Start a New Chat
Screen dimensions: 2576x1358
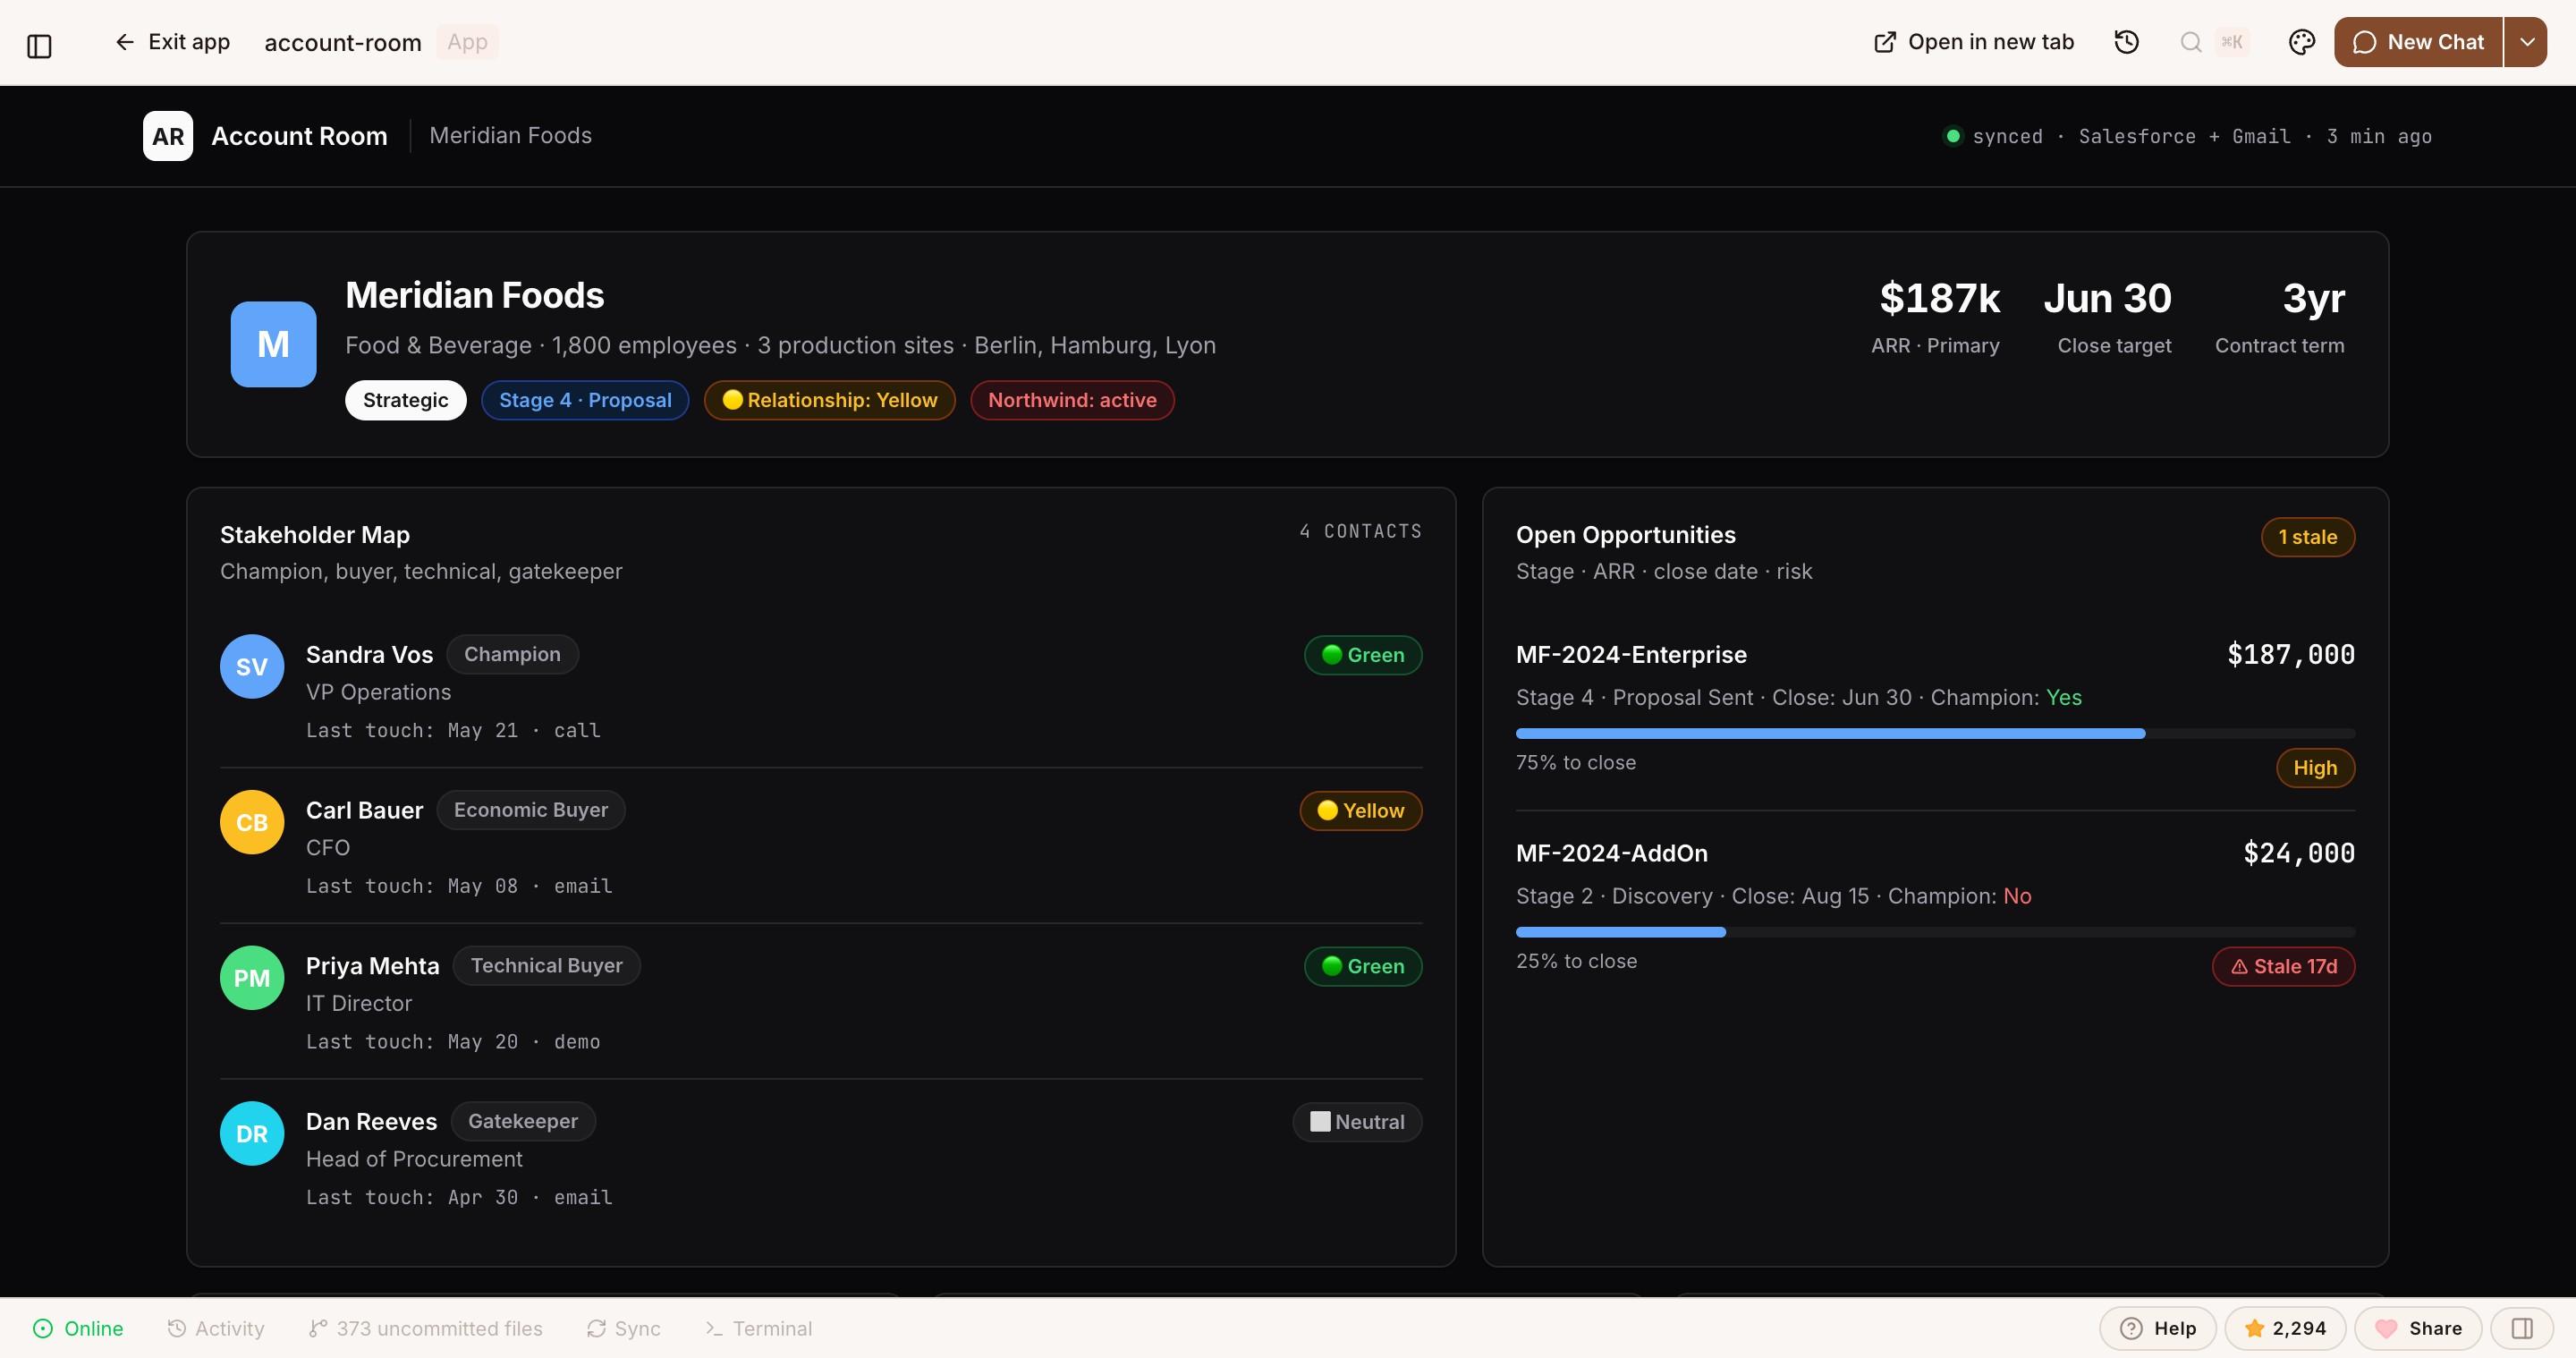2418,42
